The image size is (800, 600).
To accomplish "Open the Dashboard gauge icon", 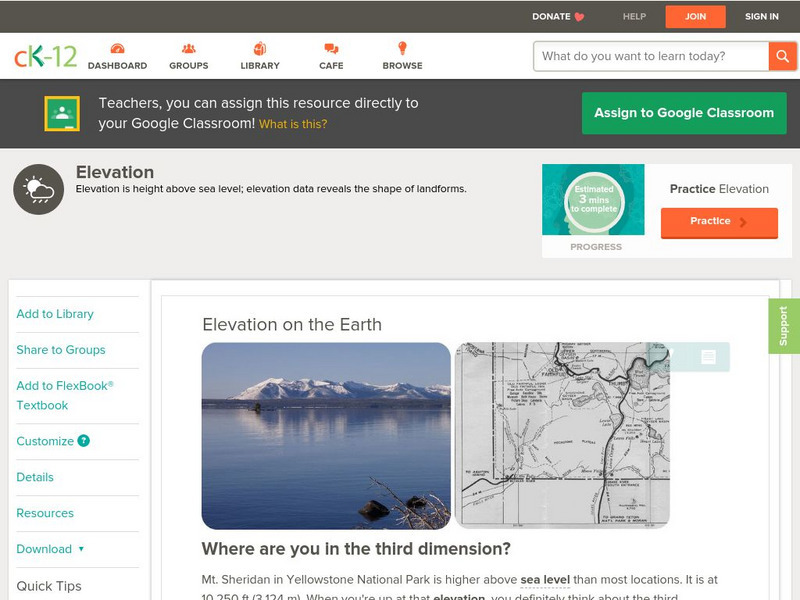I will point(117,48).
